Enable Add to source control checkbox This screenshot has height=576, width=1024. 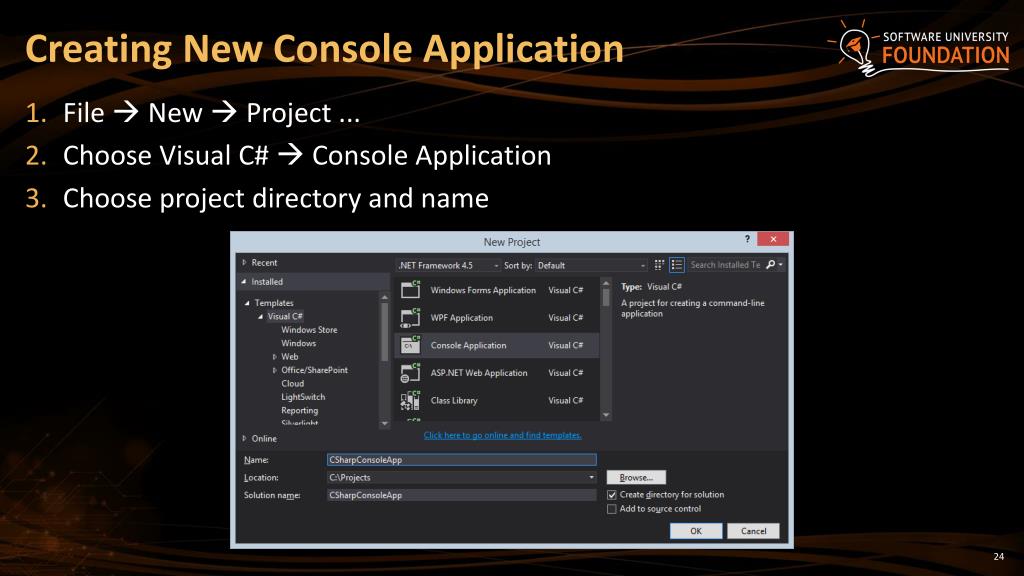(x=612, y=509)
